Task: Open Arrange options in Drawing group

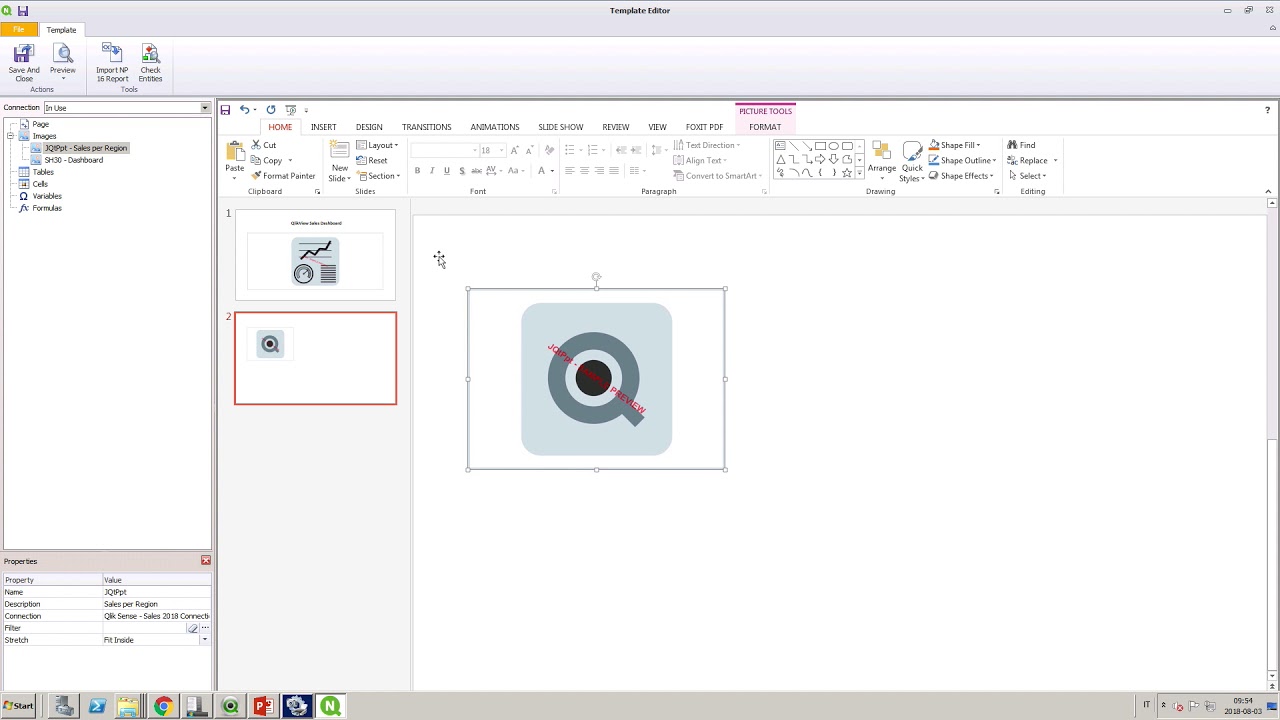Action: click(882, 162)
